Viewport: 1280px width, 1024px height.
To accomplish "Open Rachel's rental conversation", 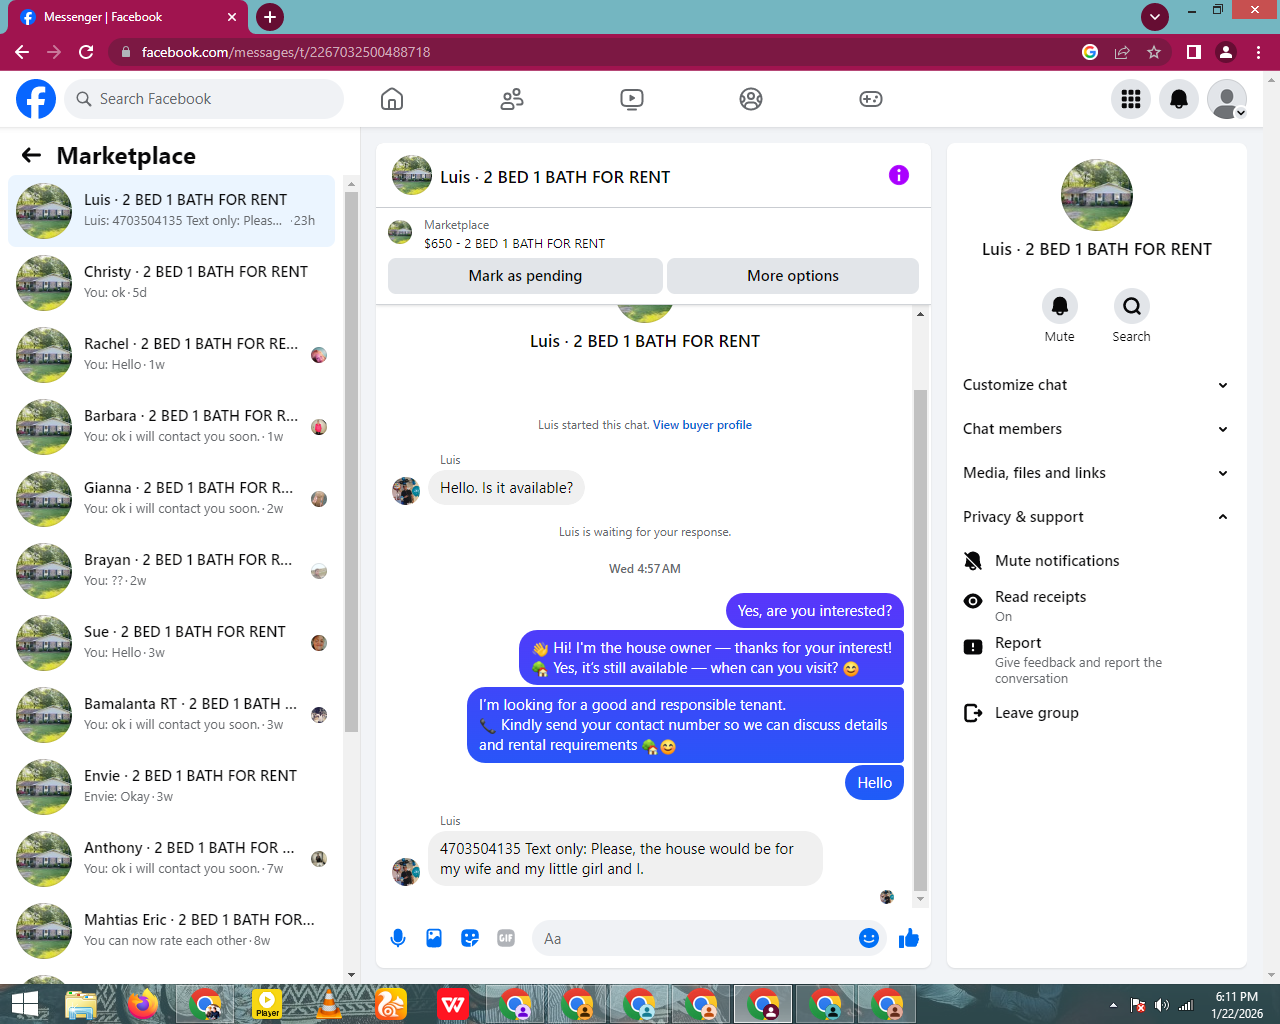I will (x=172, y=355).
